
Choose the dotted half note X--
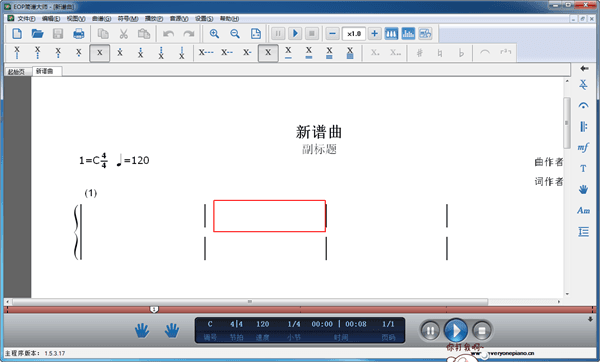pyautogui.click(x=227, y=53)
